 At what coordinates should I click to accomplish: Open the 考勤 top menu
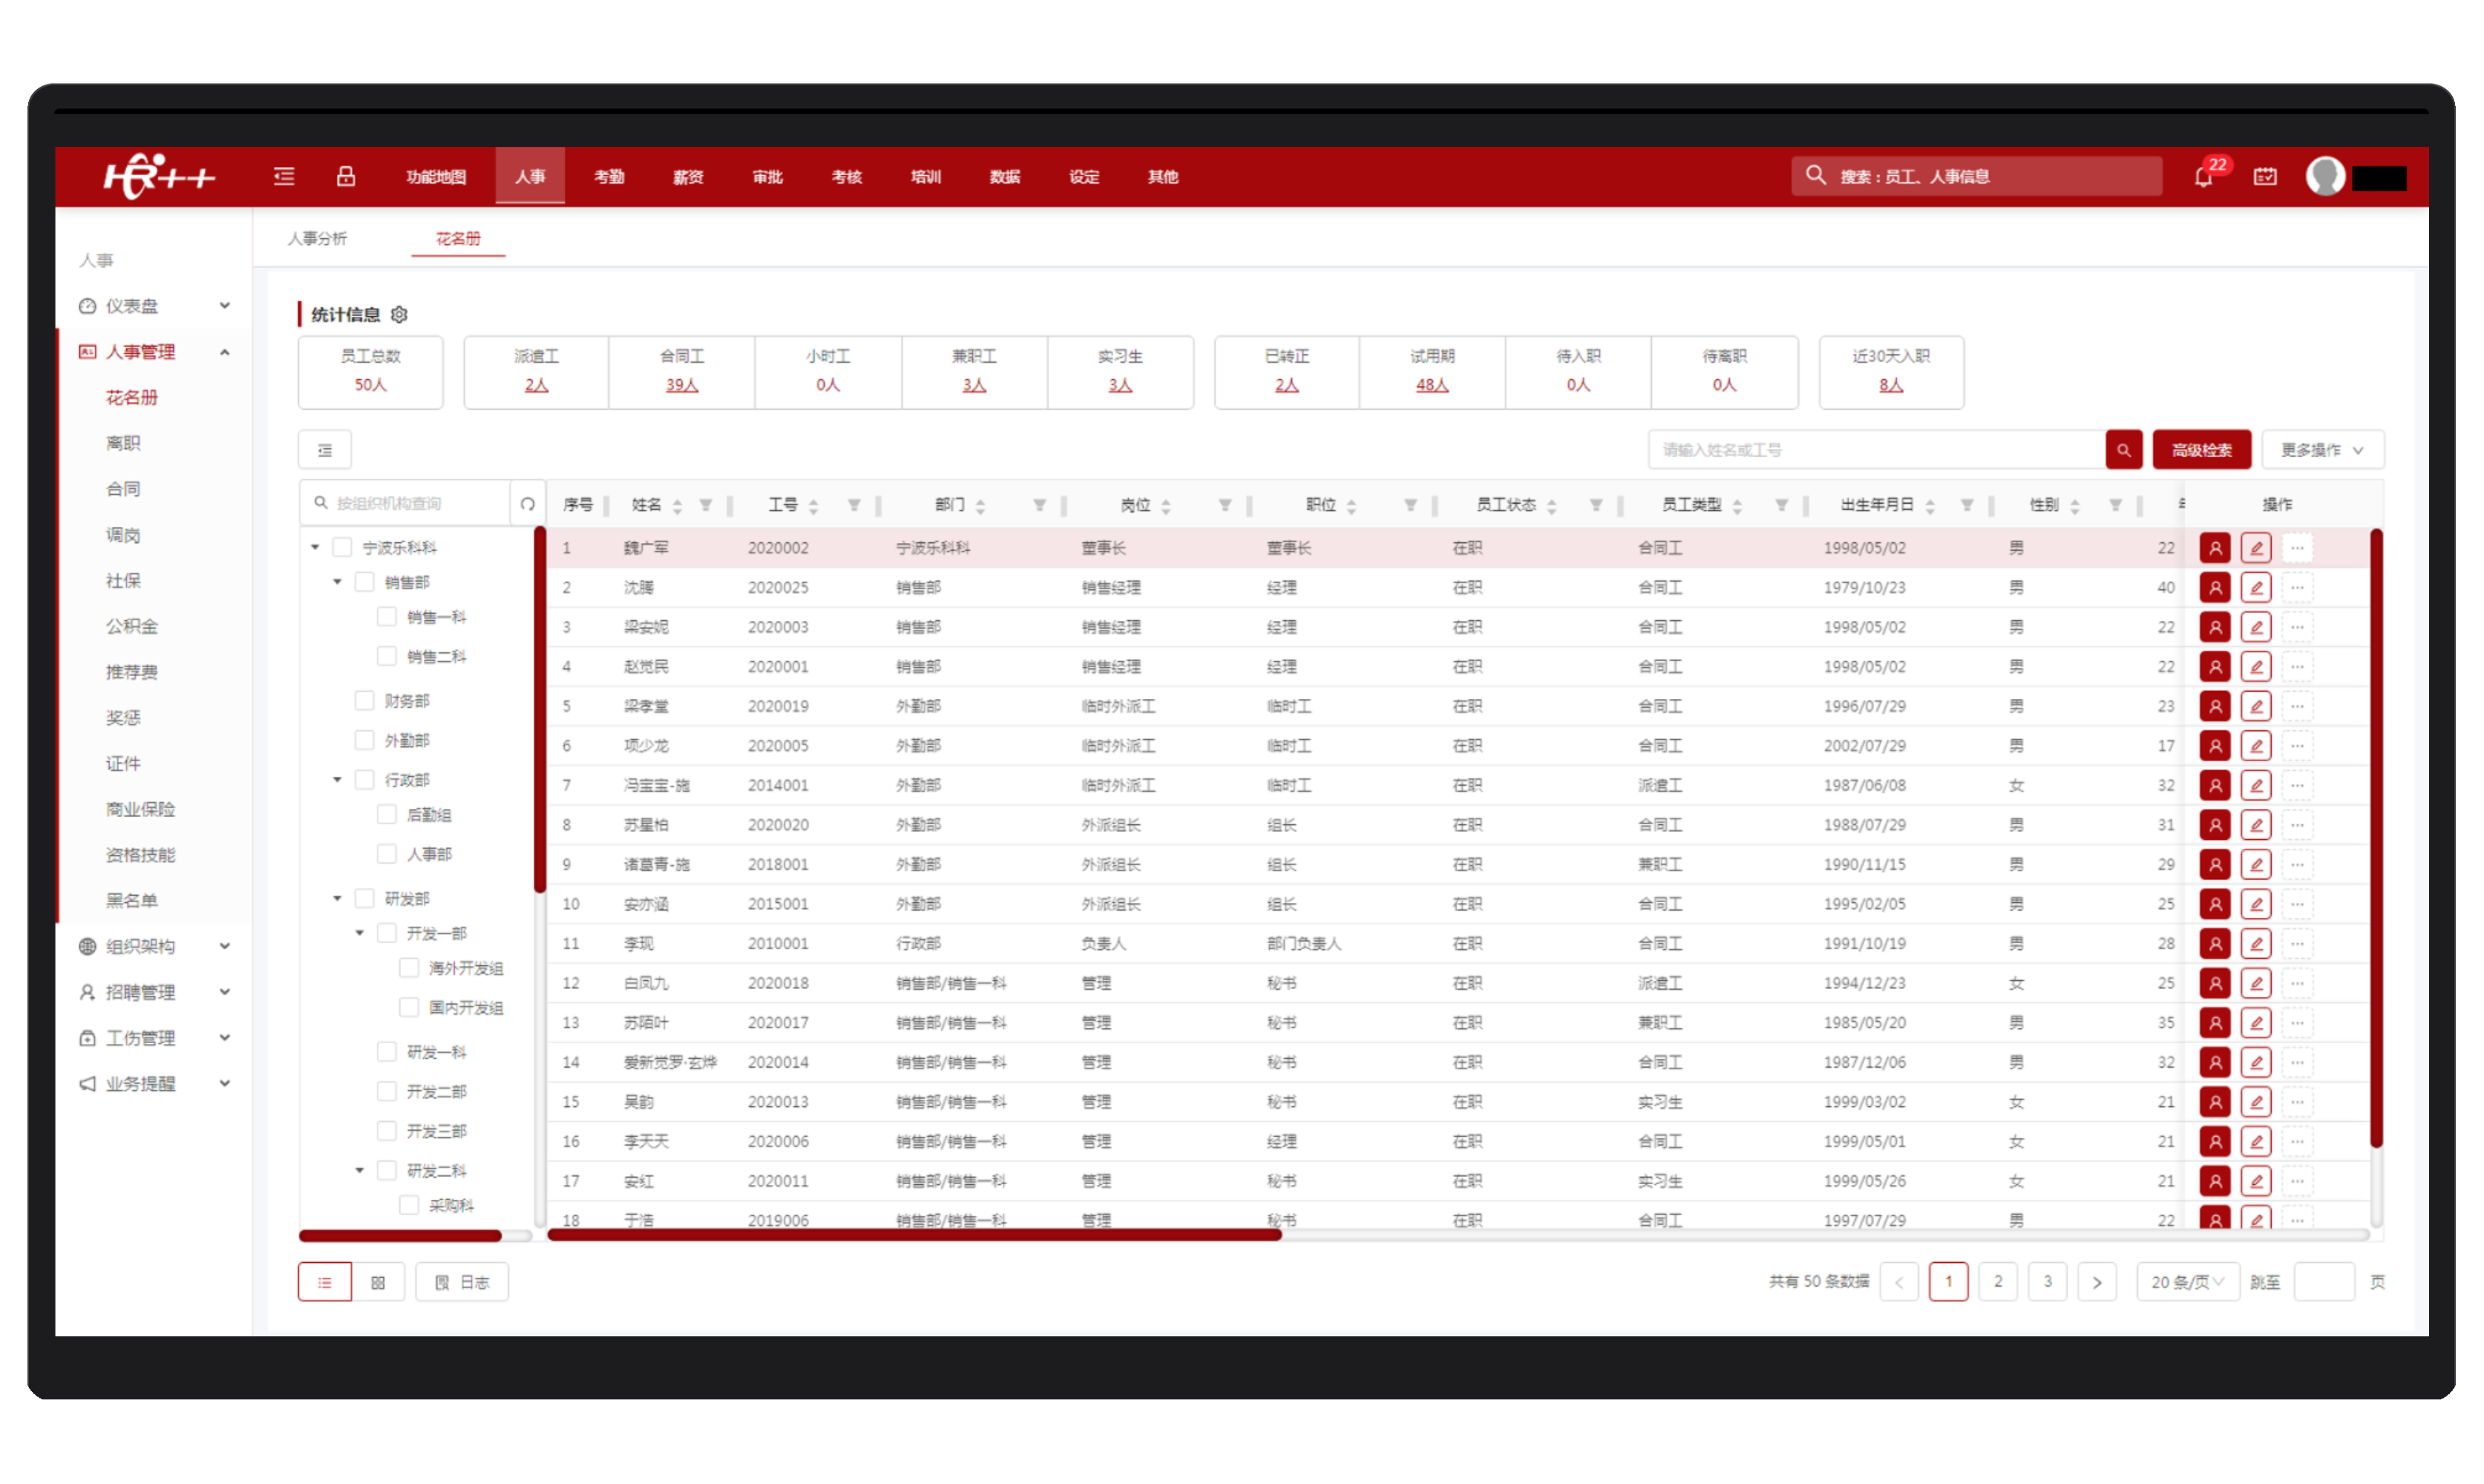click(x=609, y=177)
